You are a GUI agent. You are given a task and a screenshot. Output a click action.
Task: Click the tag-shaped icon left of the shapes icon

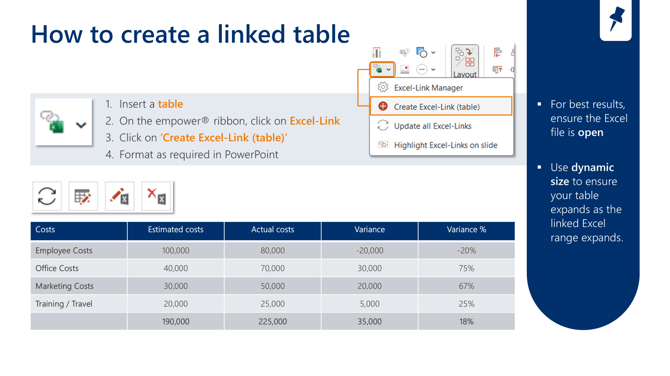click(404, 53)
